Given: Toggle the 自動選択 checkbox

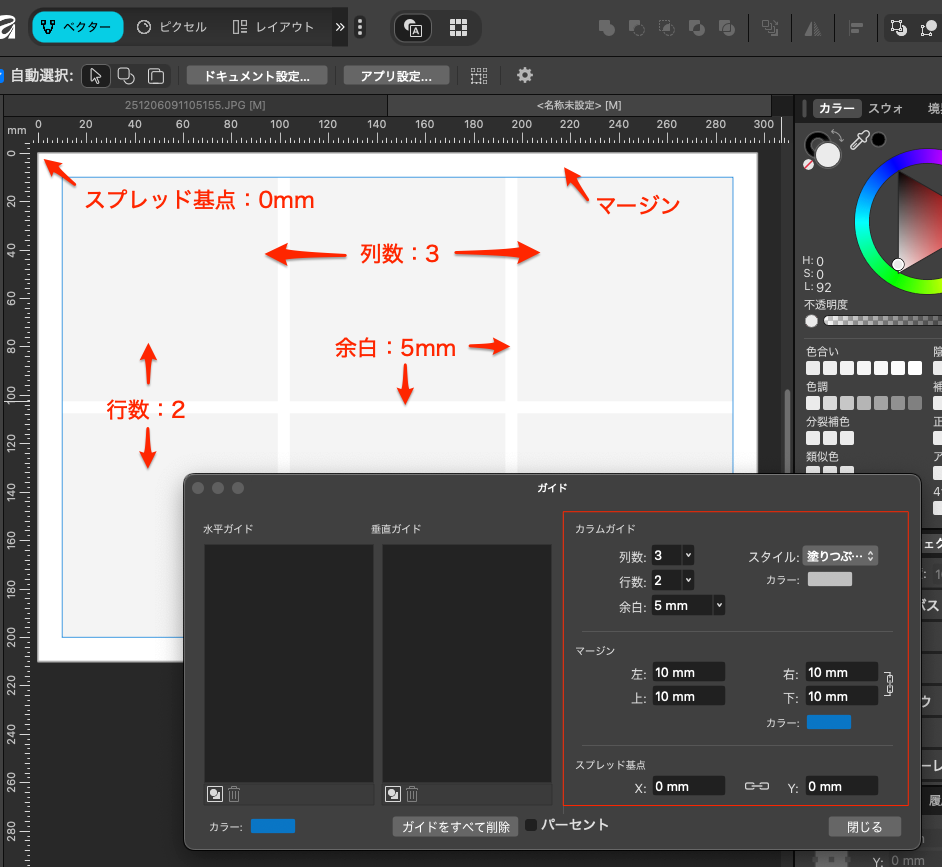Looking at the screenshot, I should coord(3,75).
